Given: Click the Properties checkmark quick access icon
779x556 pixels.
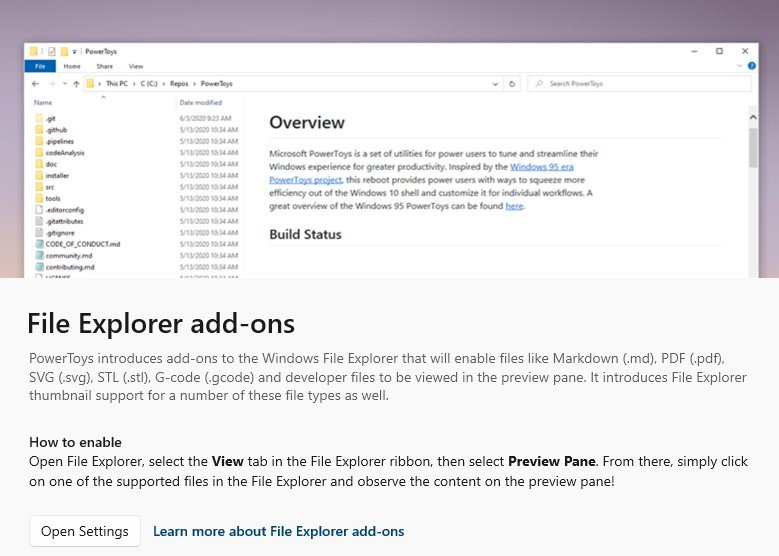Looking at the screenshot, I should point(51,51).
